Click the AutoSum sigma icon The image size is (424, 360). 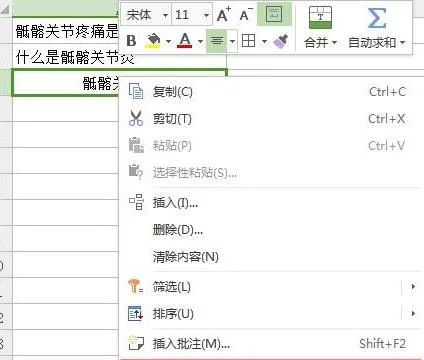point(377,18)
